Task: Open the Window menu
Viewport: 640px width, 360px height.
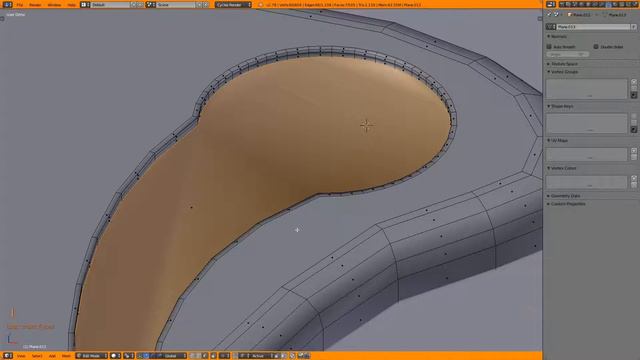Action: (x=54, y=5)
